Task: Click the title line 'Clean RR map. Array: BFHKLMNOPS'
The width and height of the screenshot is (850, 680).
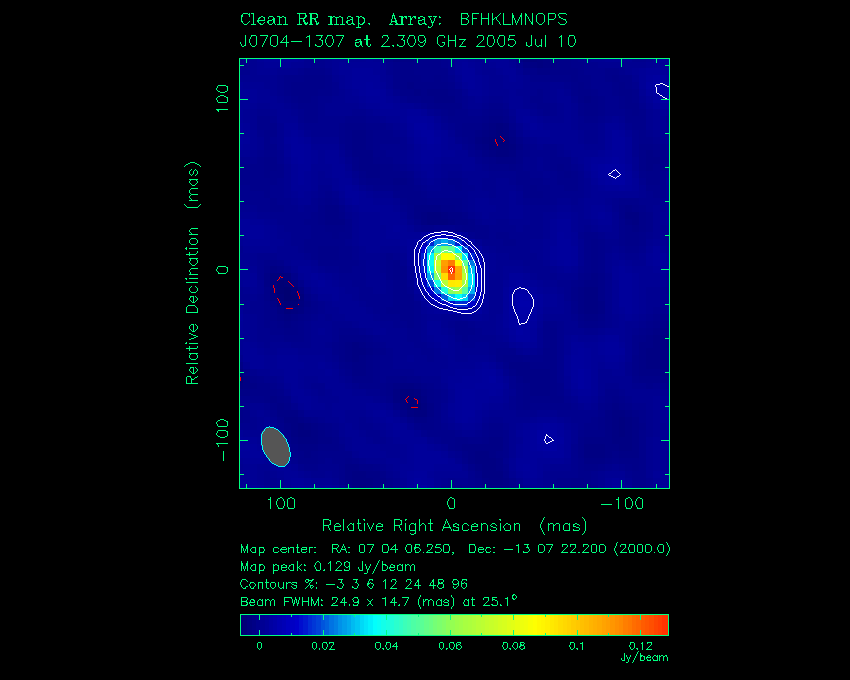Action: click(403, 20)
